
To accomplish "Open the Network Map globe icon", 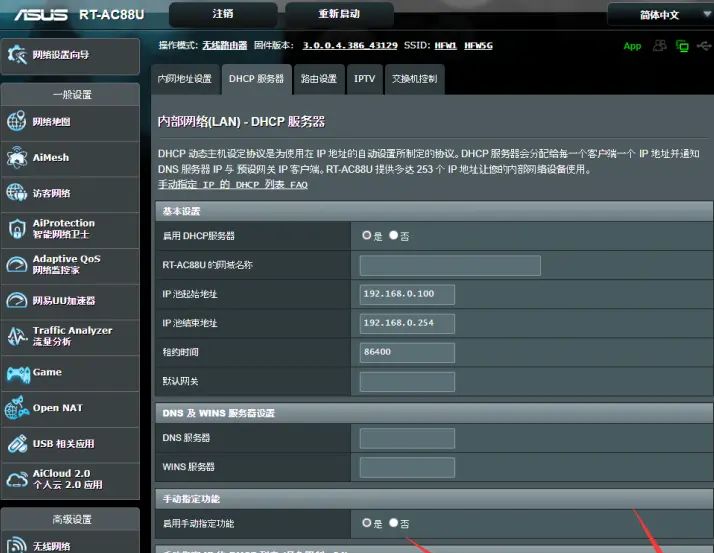I will [x=17, y=121].
